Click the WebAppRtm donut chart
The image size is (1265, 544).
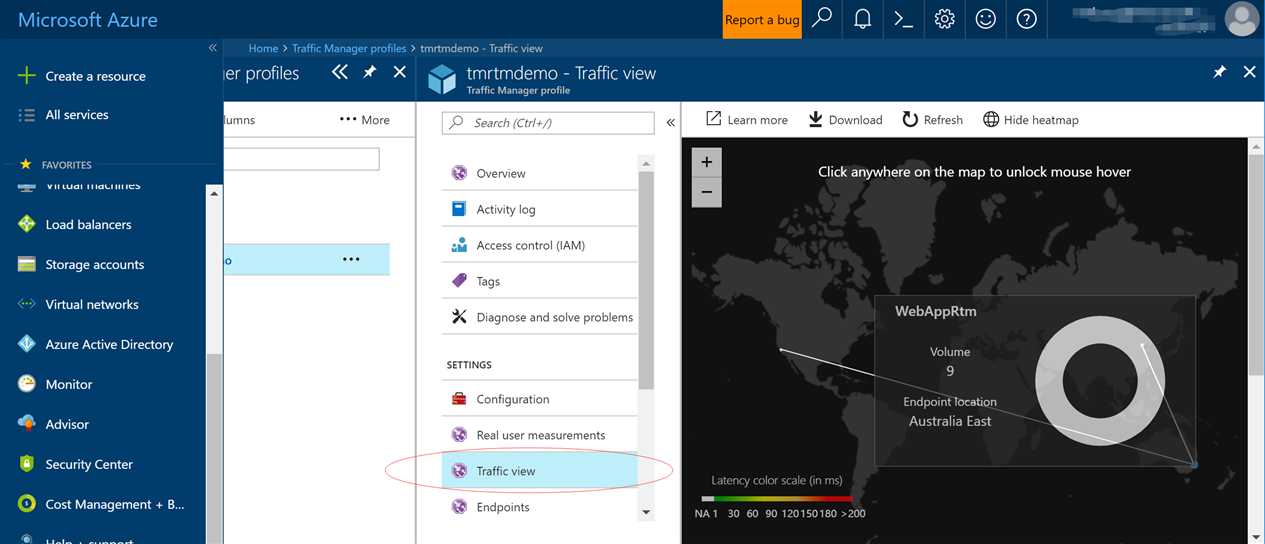(1099, 381)
